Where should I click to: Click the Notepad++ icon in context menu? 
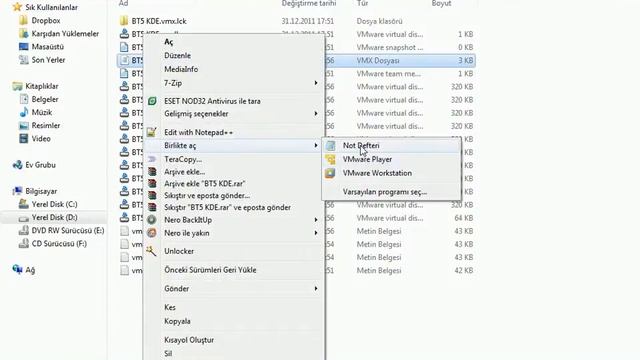151,132
